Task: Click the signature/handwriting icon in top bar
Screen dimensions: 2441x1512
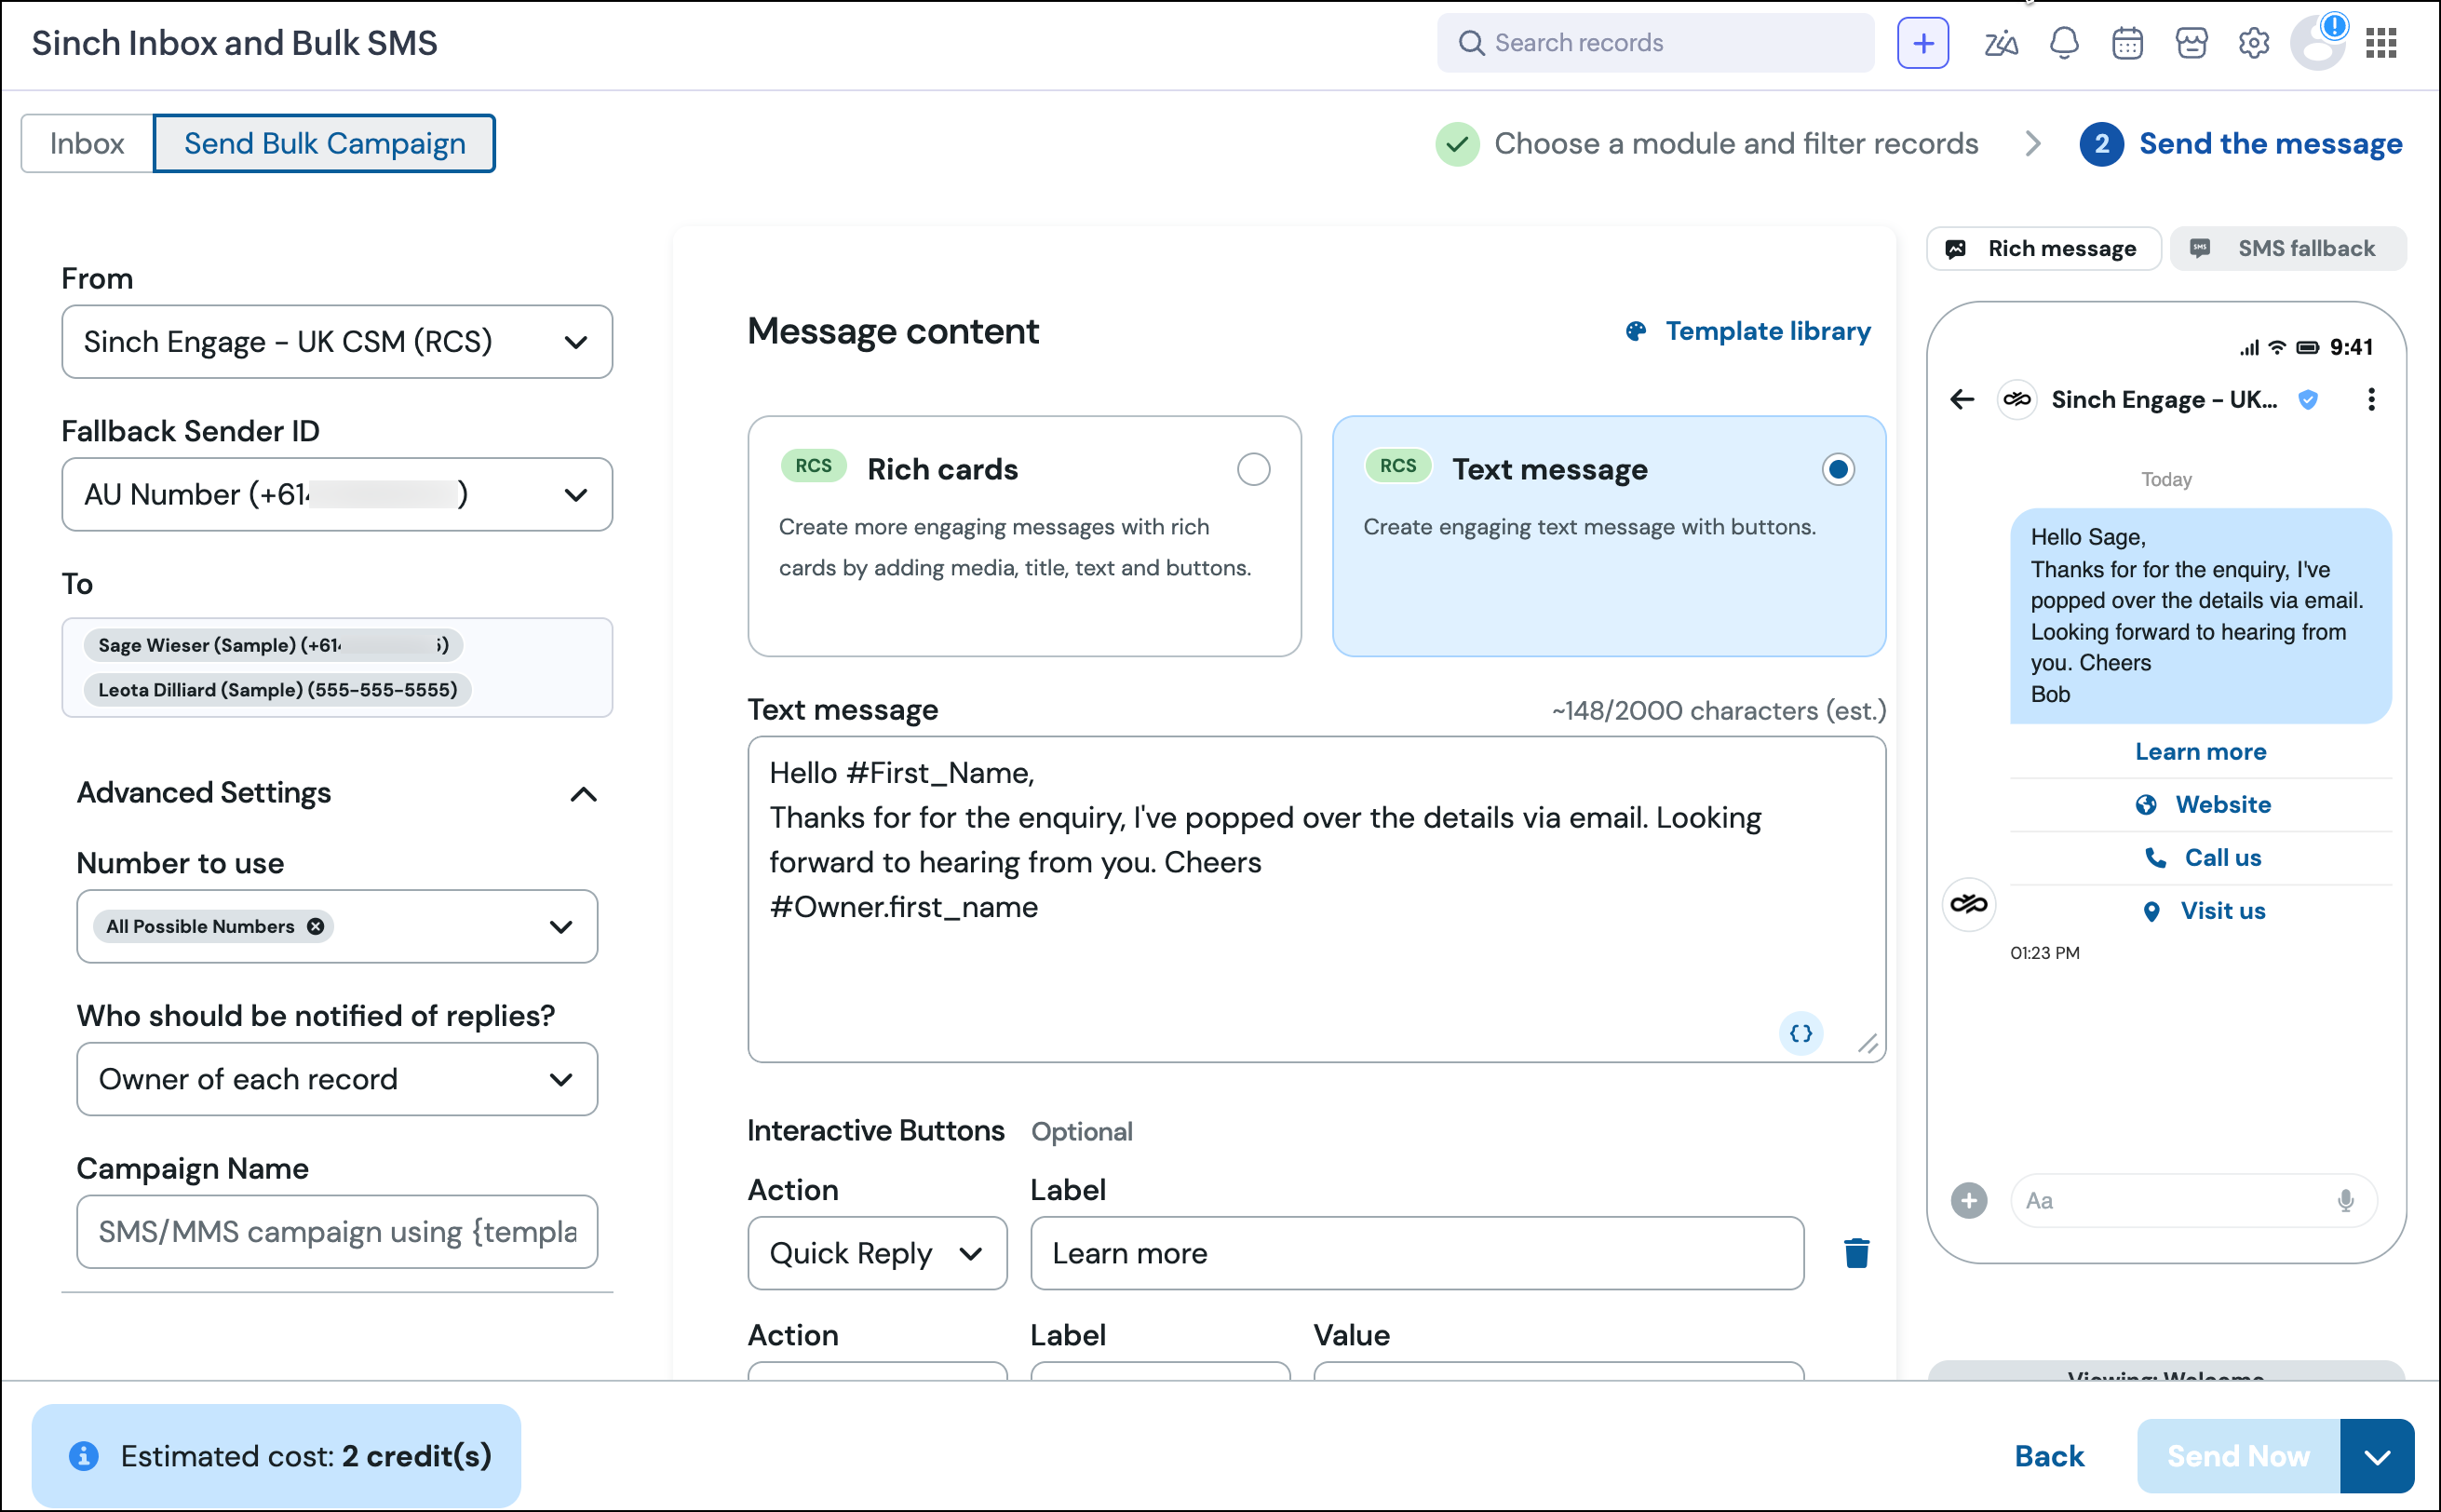Action: point(2000,43)
